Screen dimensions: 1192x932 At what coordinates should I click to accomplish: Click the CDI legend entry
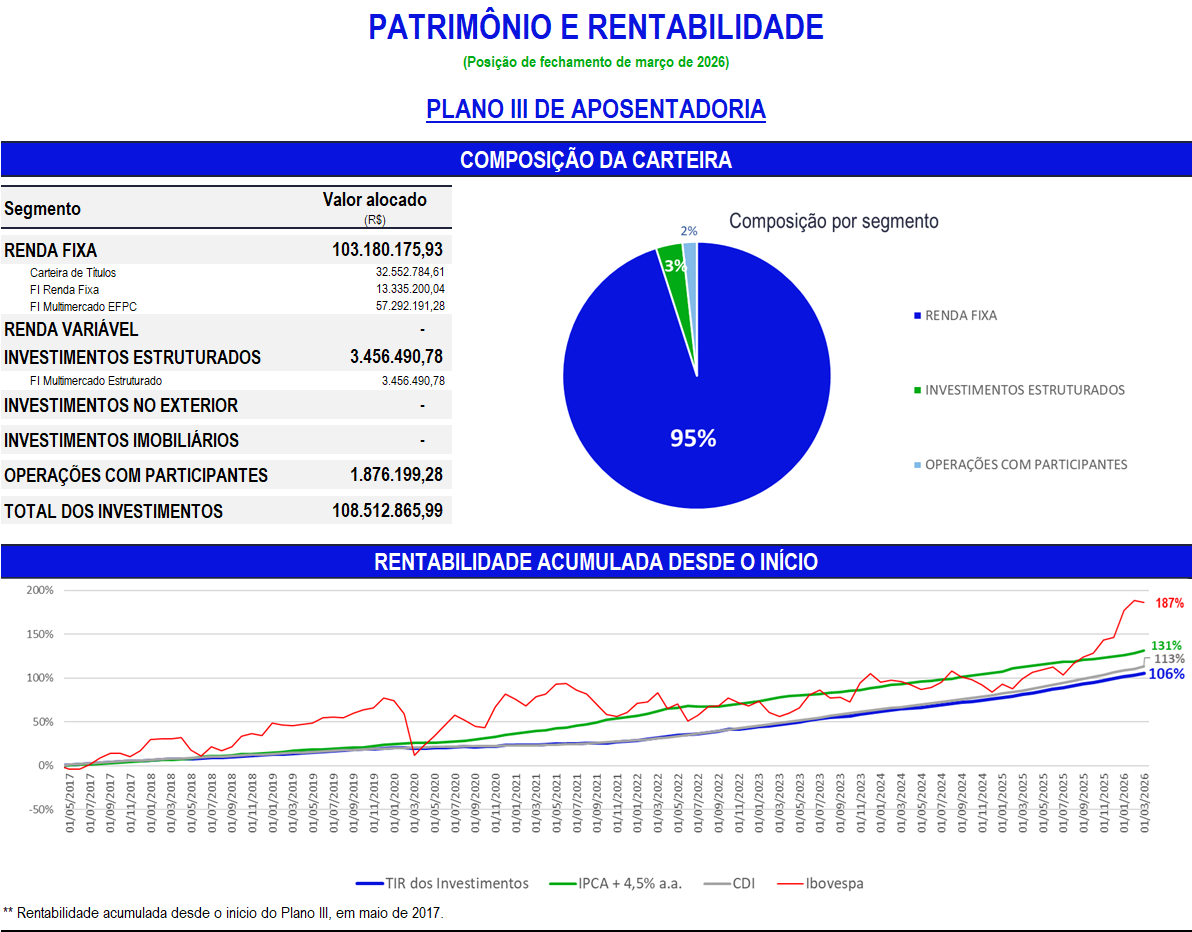click(x=730, y=883)
